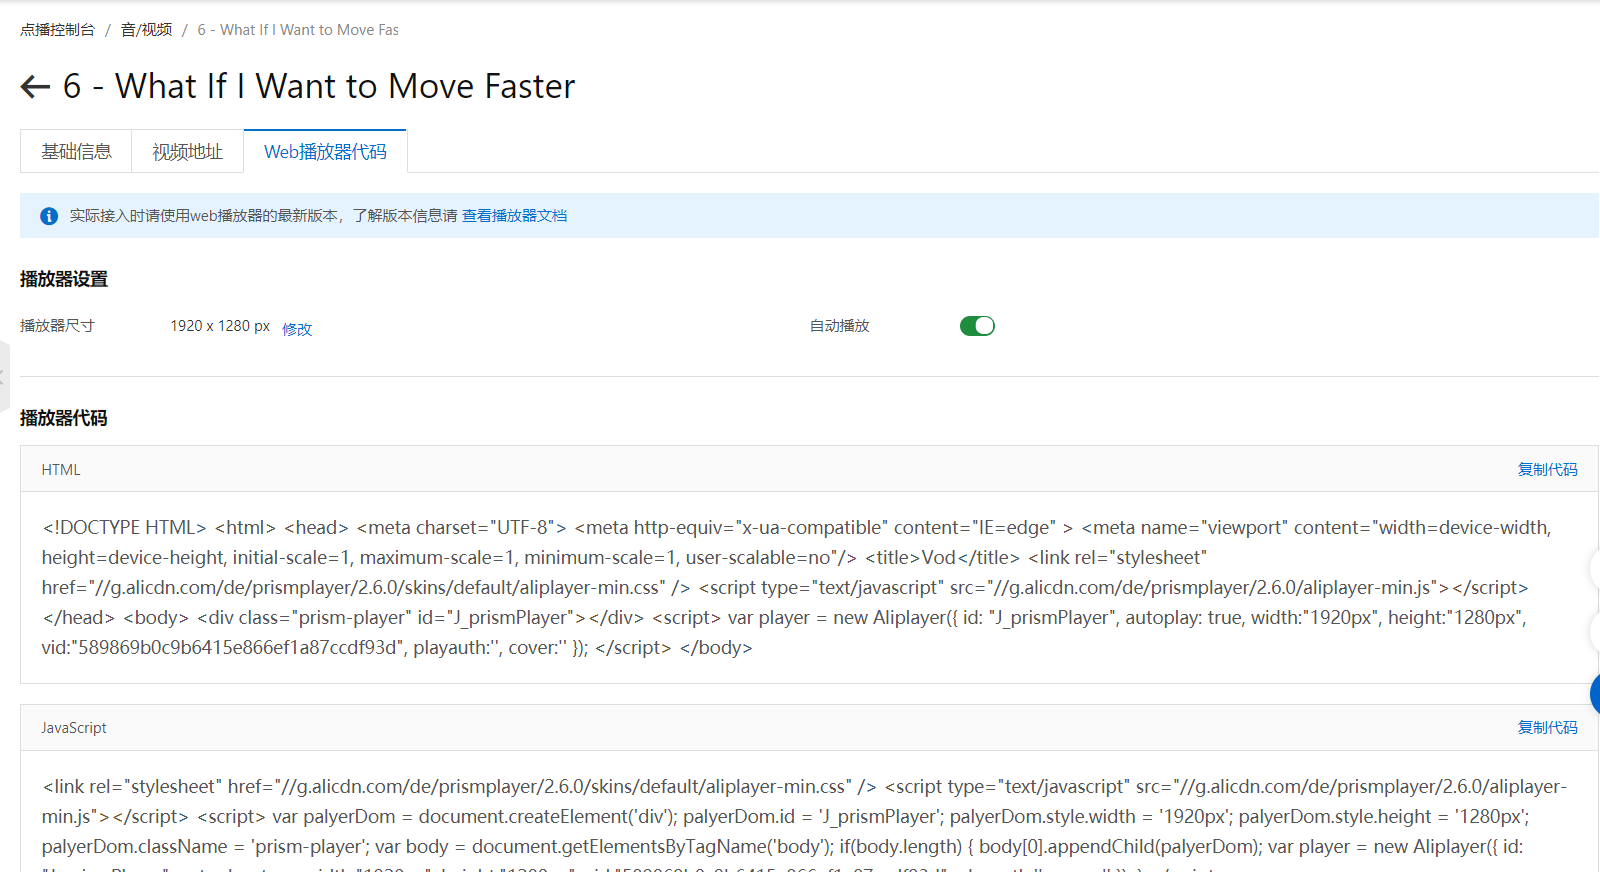The height and width of the screenshot is (872, 1600).
Task: Click the blue info icon in notice
Action: 49,216
